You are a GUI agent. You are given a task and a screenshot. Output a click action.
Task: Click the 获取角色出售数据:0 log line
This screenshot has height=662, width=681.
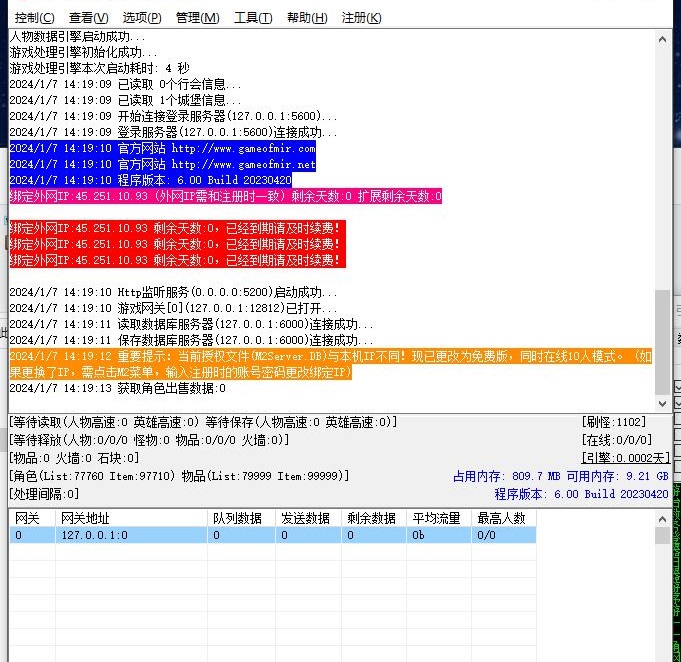[x=118, y=388]
